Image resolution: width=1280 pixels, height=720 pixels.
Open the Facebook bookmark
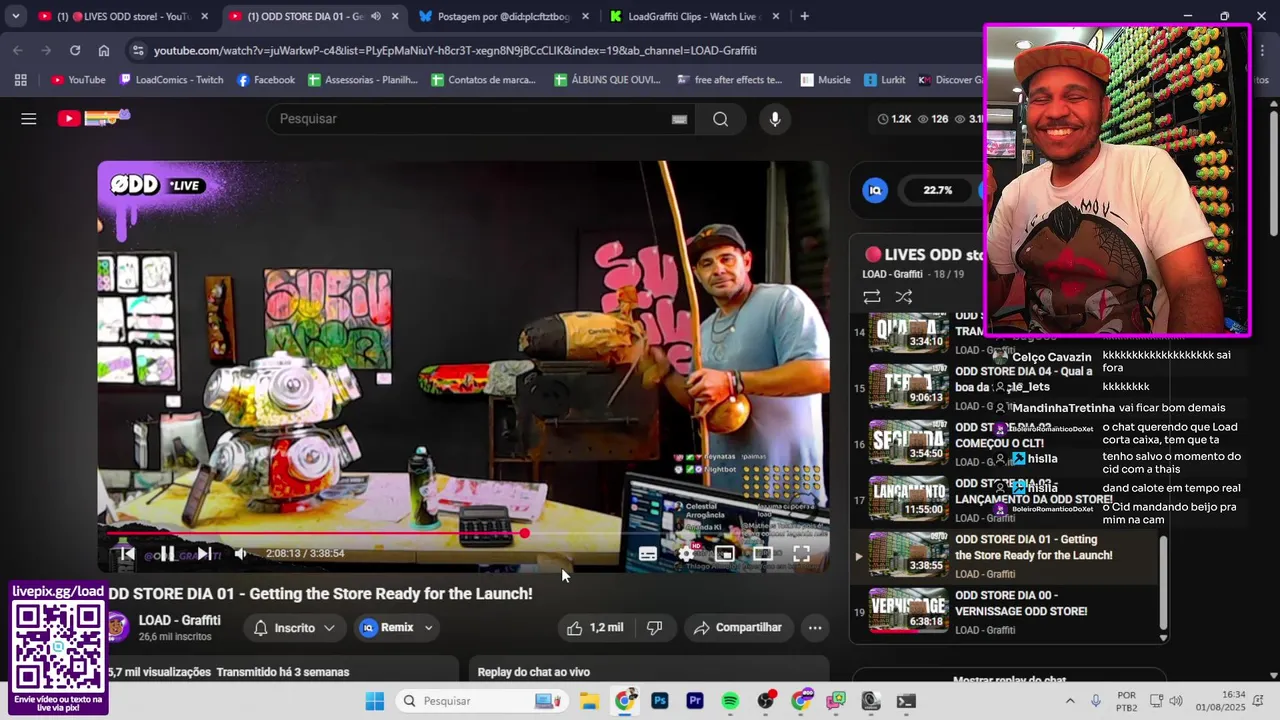(265, 80)
